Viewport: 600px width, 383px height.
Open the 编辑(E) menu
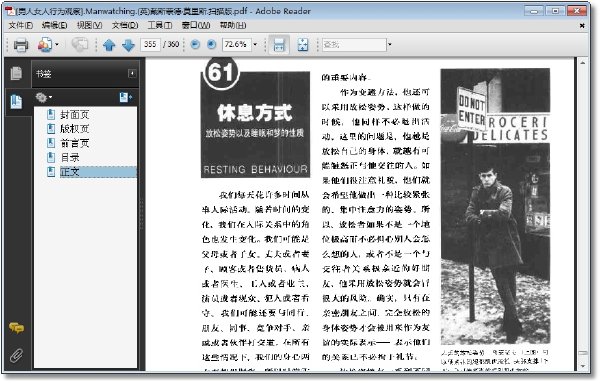point(54,25)
